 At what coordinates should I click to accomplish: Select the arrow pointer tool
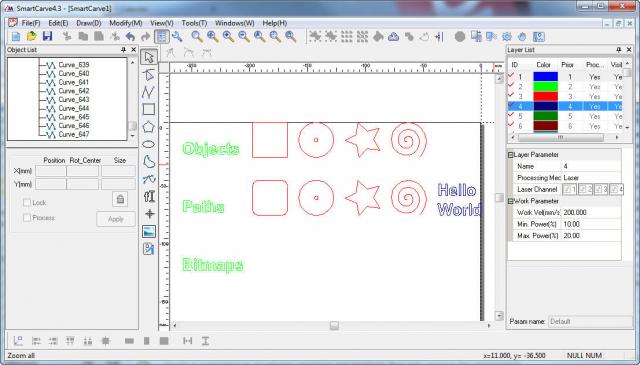pyautogui.click(x=149, y=57)
